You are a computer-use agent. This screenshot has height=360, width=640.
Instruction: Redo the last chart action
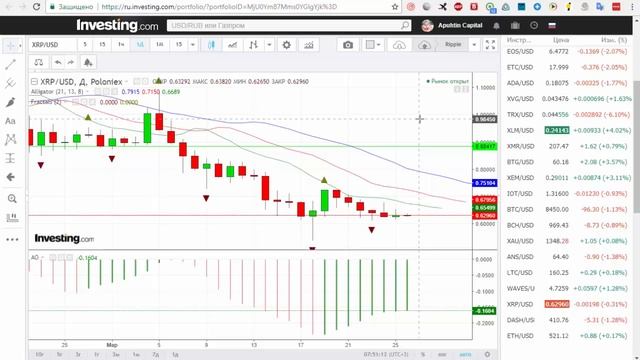pos(71,62)
